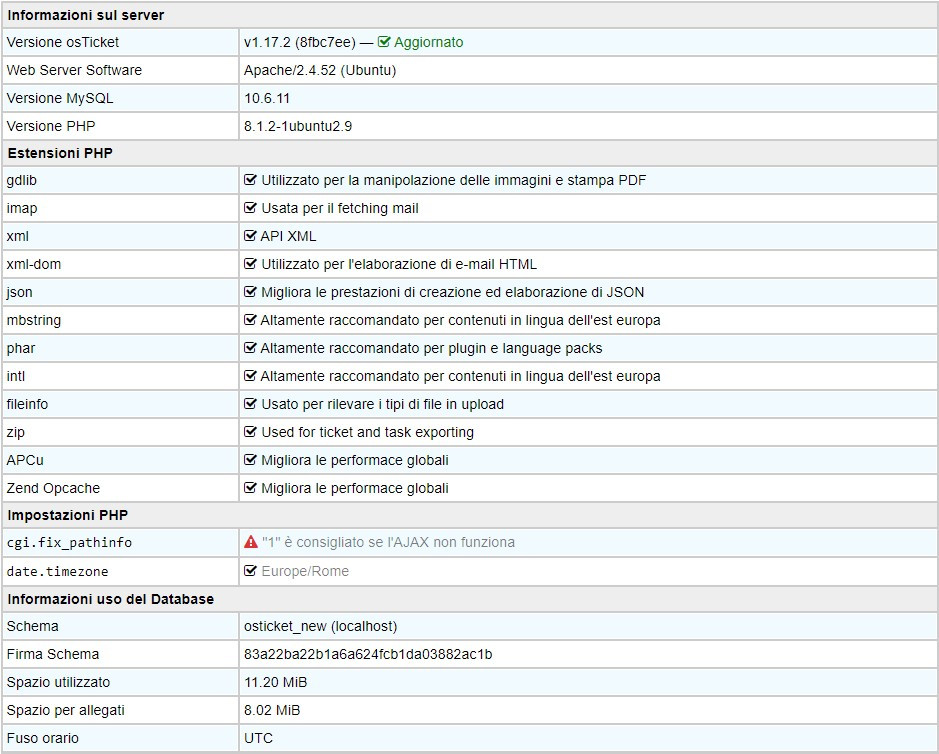
Task: Click the Firma Schema hash value
Action: tap(368, 654)
